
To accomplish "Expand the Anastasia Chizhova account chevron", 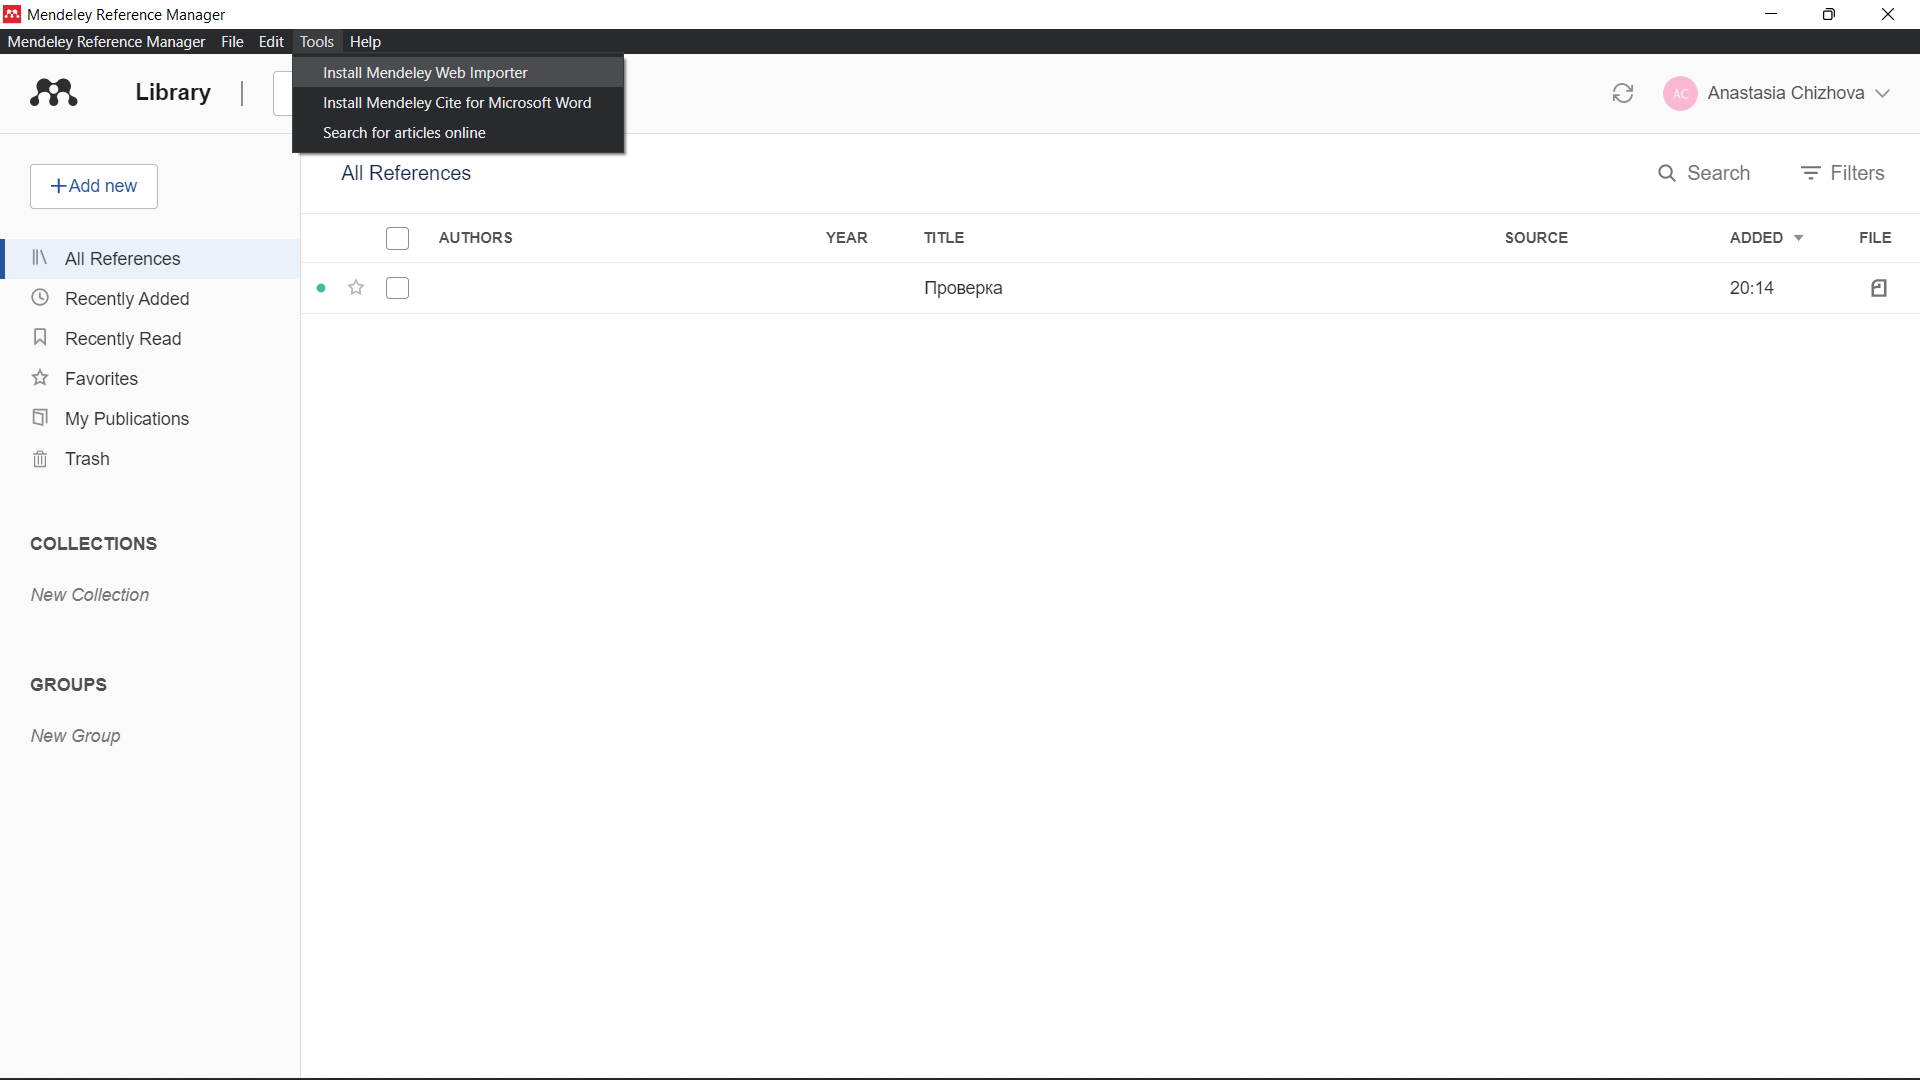I will pyautogui.click(x=1883, y=93).
